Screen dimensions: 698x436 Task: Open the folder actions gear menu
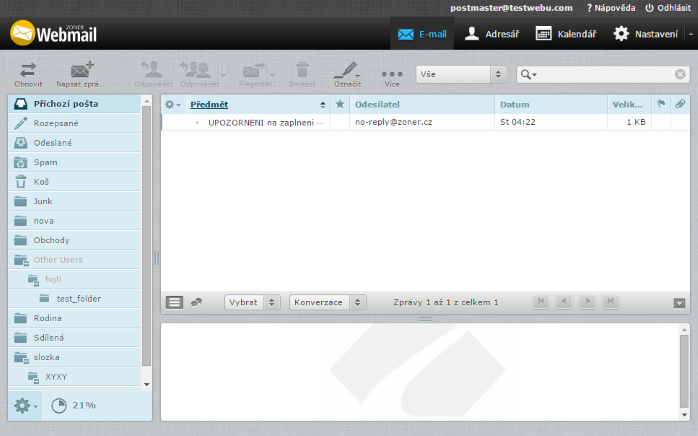point(25,405)
